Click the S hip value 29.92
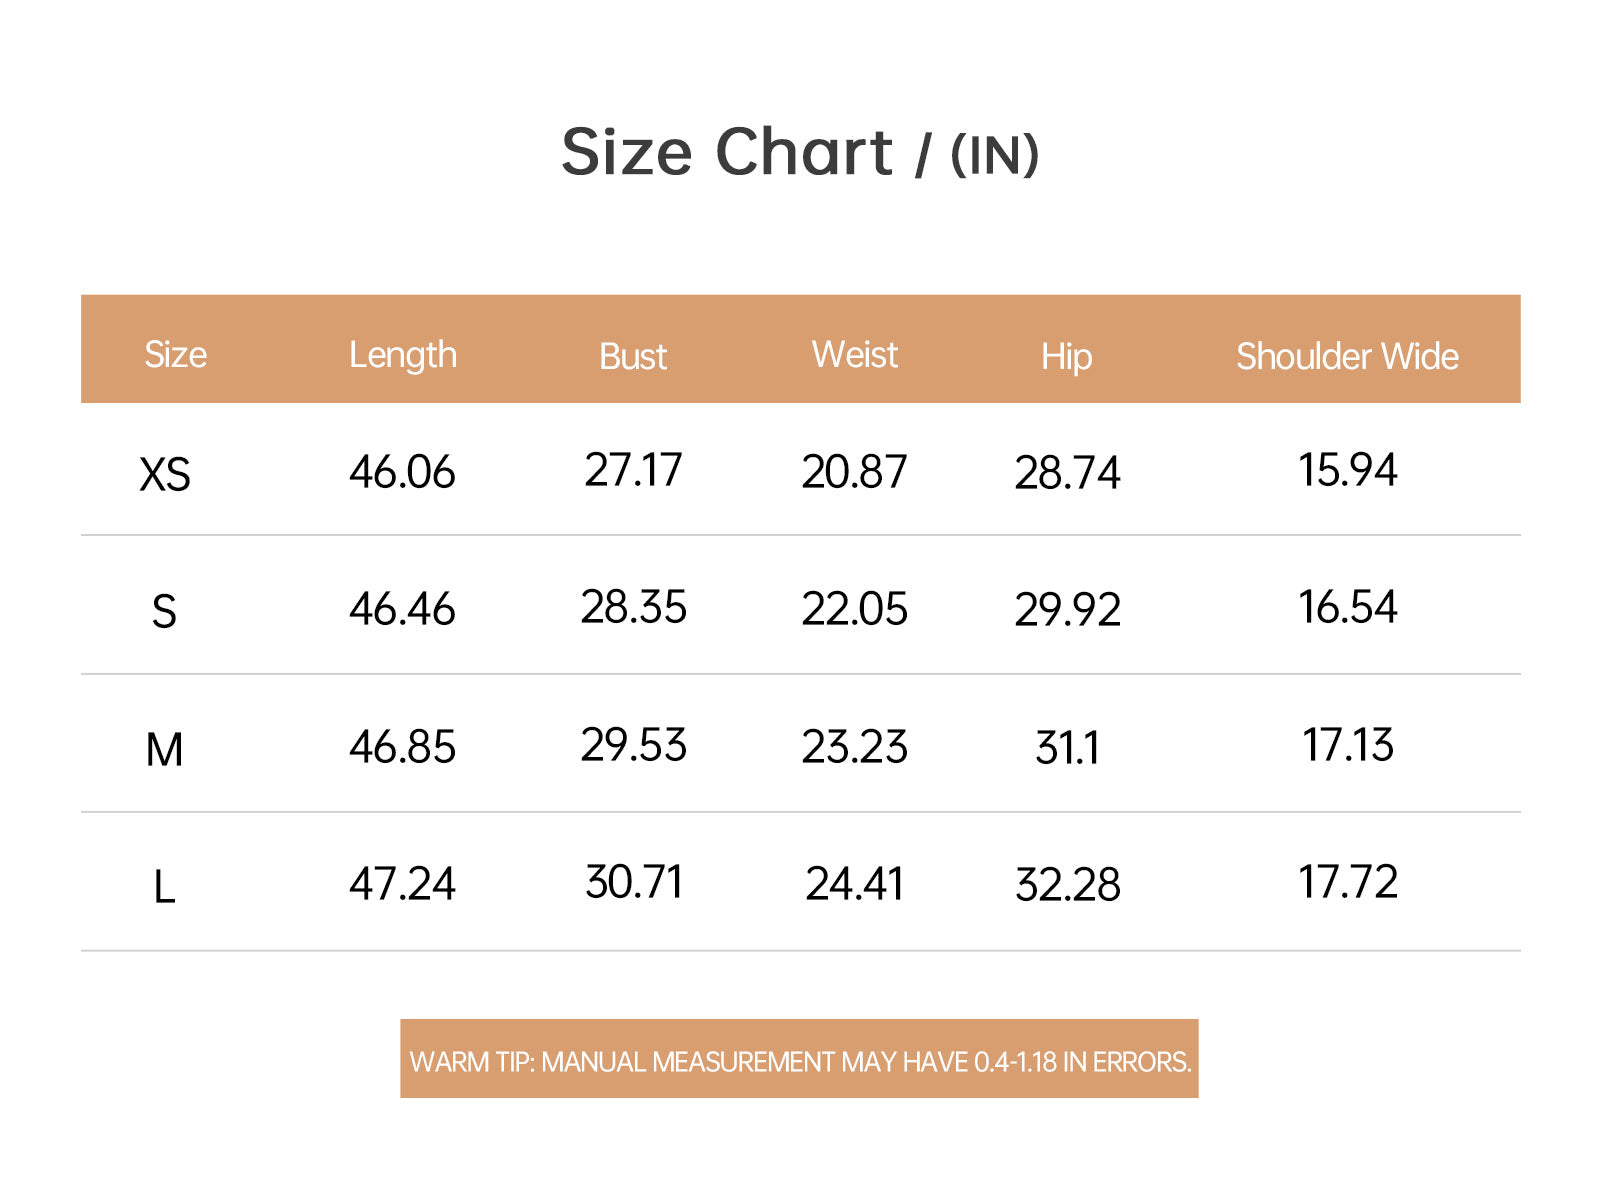 click(x=1068, y=610)
